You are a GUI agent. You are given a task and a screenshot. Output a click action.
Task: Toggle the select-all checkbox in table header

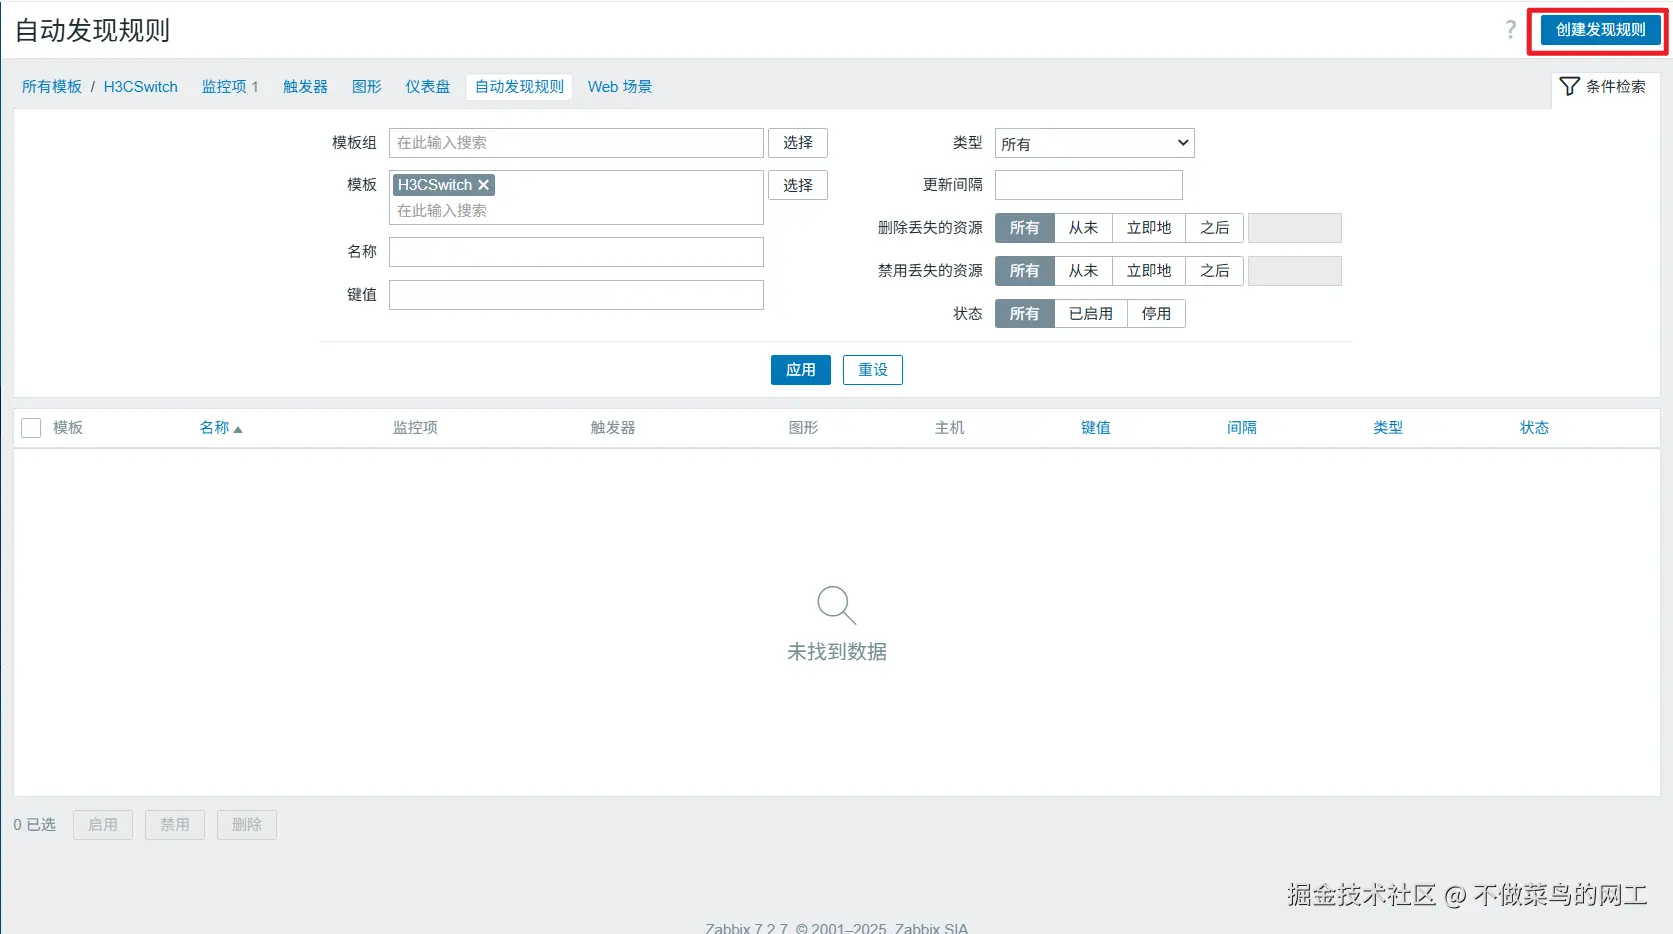pos(31,428)
